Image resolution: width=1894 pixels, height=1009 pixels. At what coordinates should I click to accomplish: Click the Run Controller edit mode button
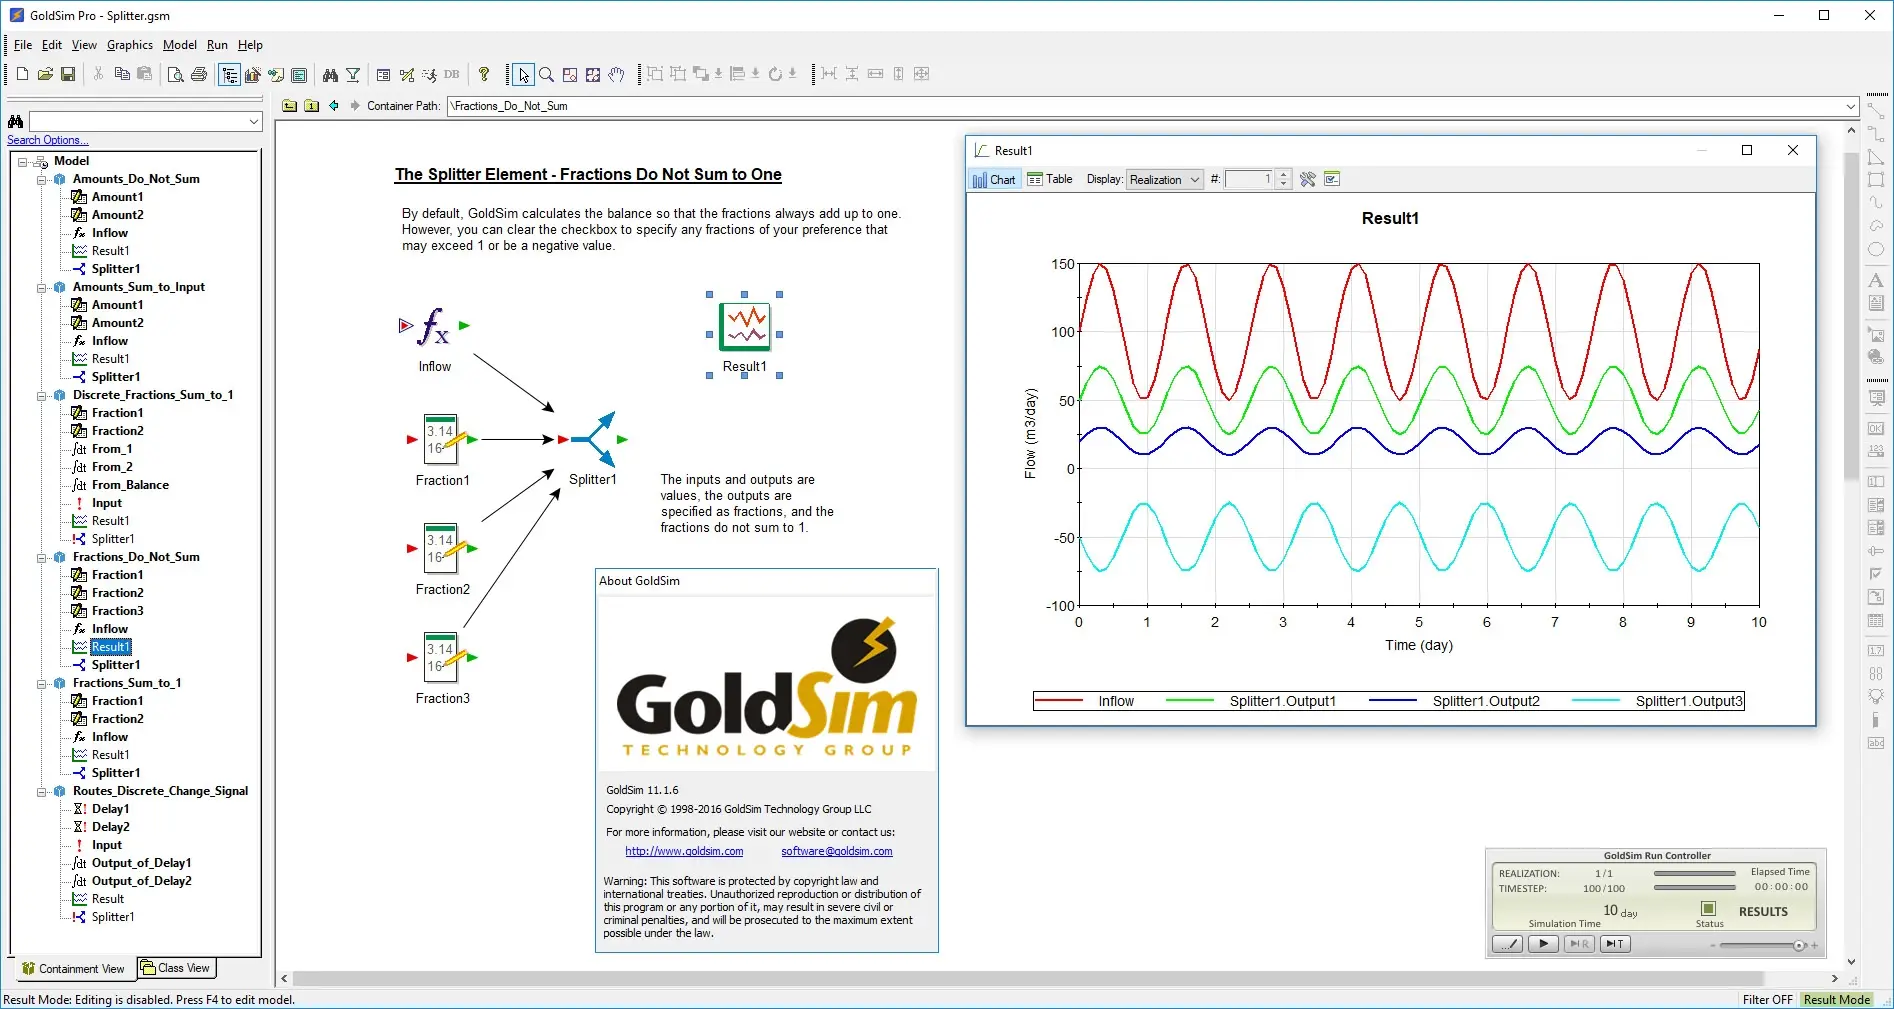(x=1507, y=944)
